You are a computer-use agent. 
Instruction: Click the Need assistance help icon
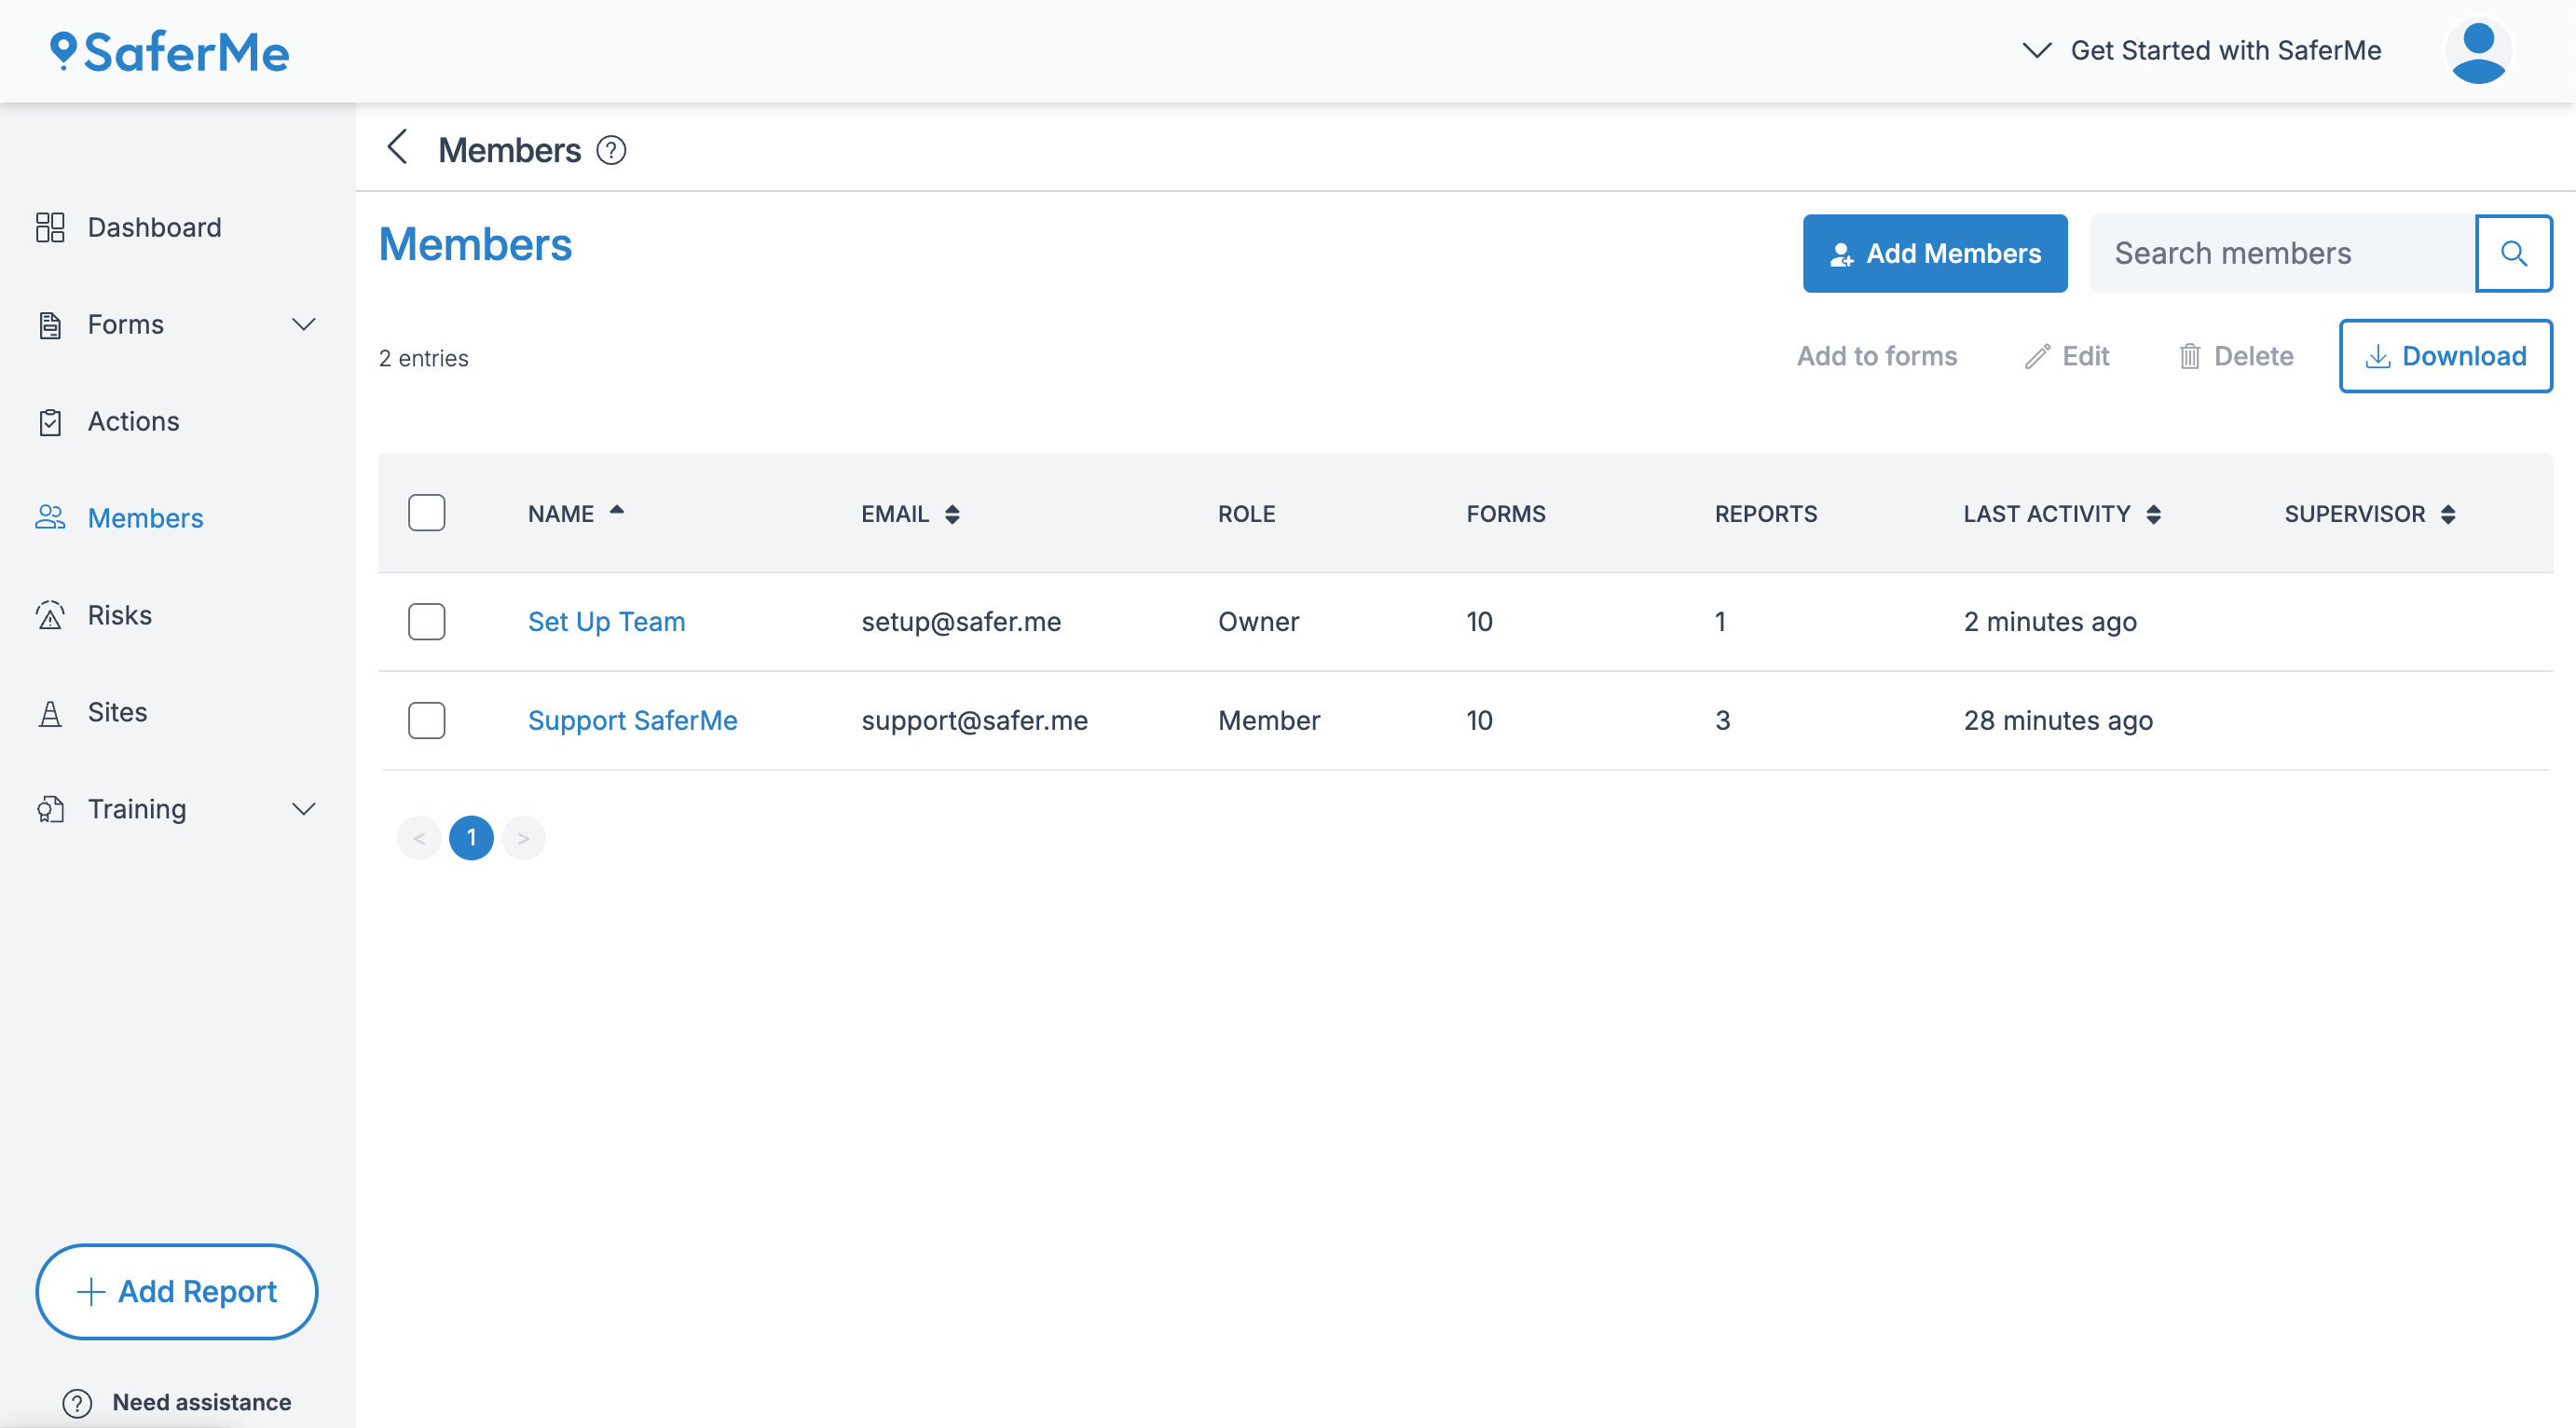(77, 1402)
